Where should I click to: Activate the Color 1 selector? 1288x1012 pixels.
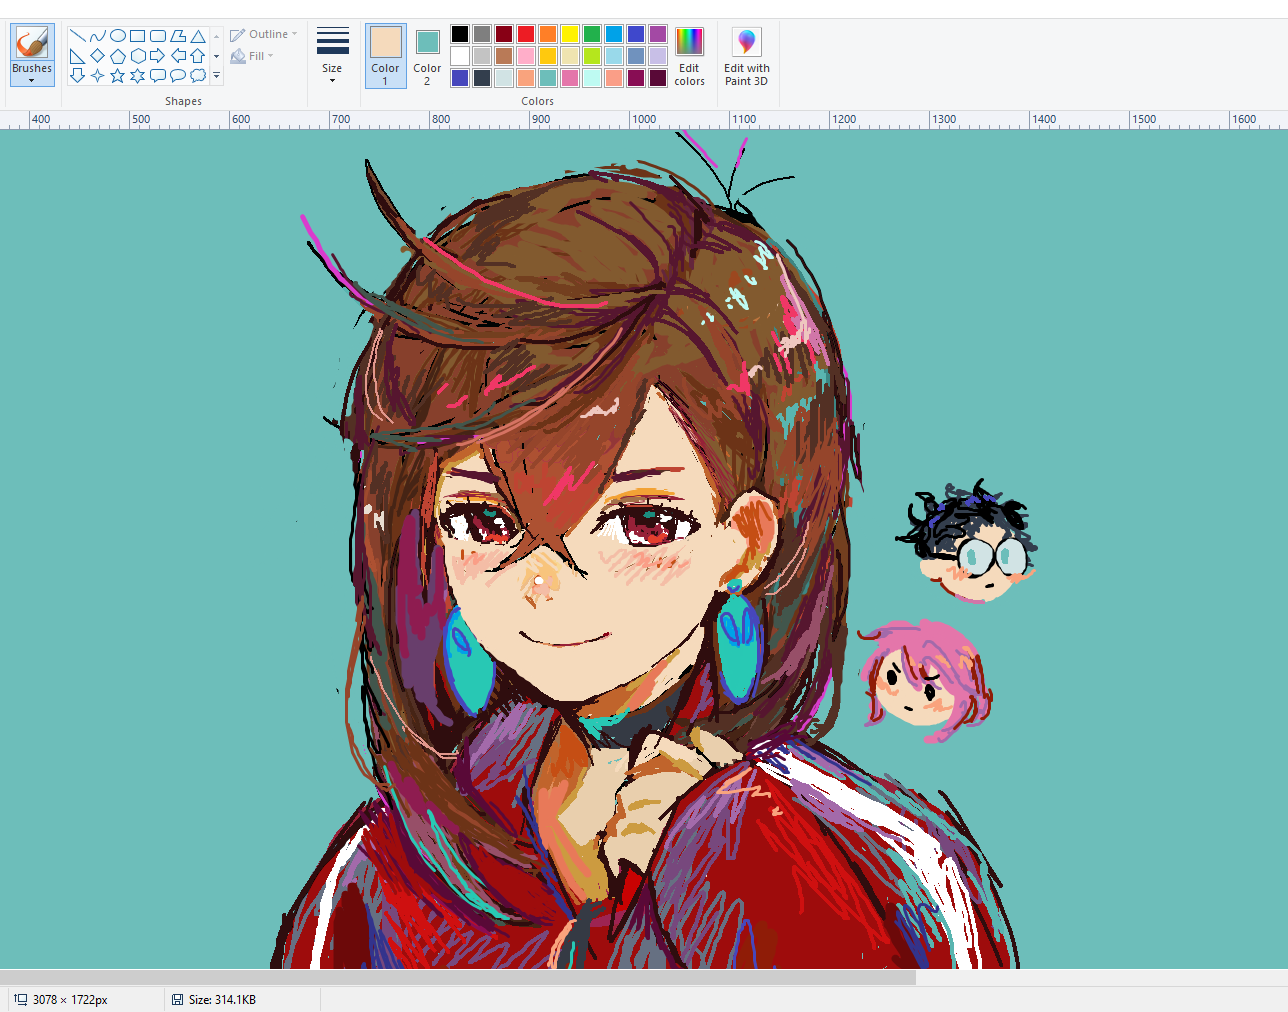point(385,56)
